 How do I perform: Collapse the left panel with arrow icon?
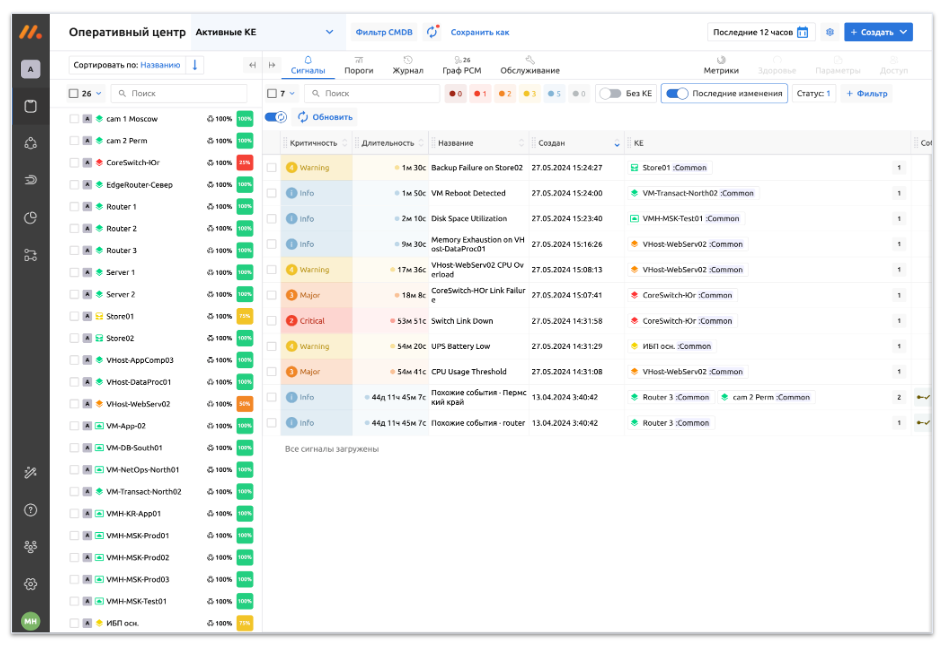click(251, 65)
